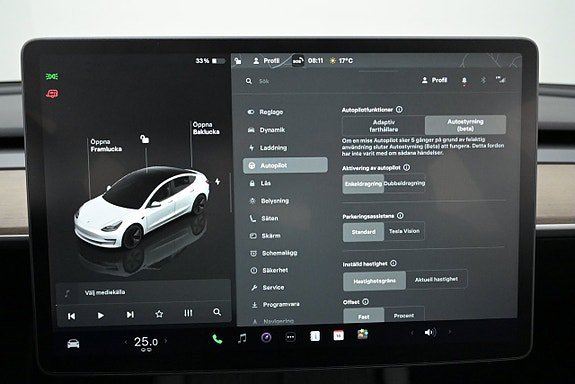Tap the 33% battery indicator
Image resolution: width=575 pixels, height=384 pixels.
pyautogui.click(x=210, y=61)
